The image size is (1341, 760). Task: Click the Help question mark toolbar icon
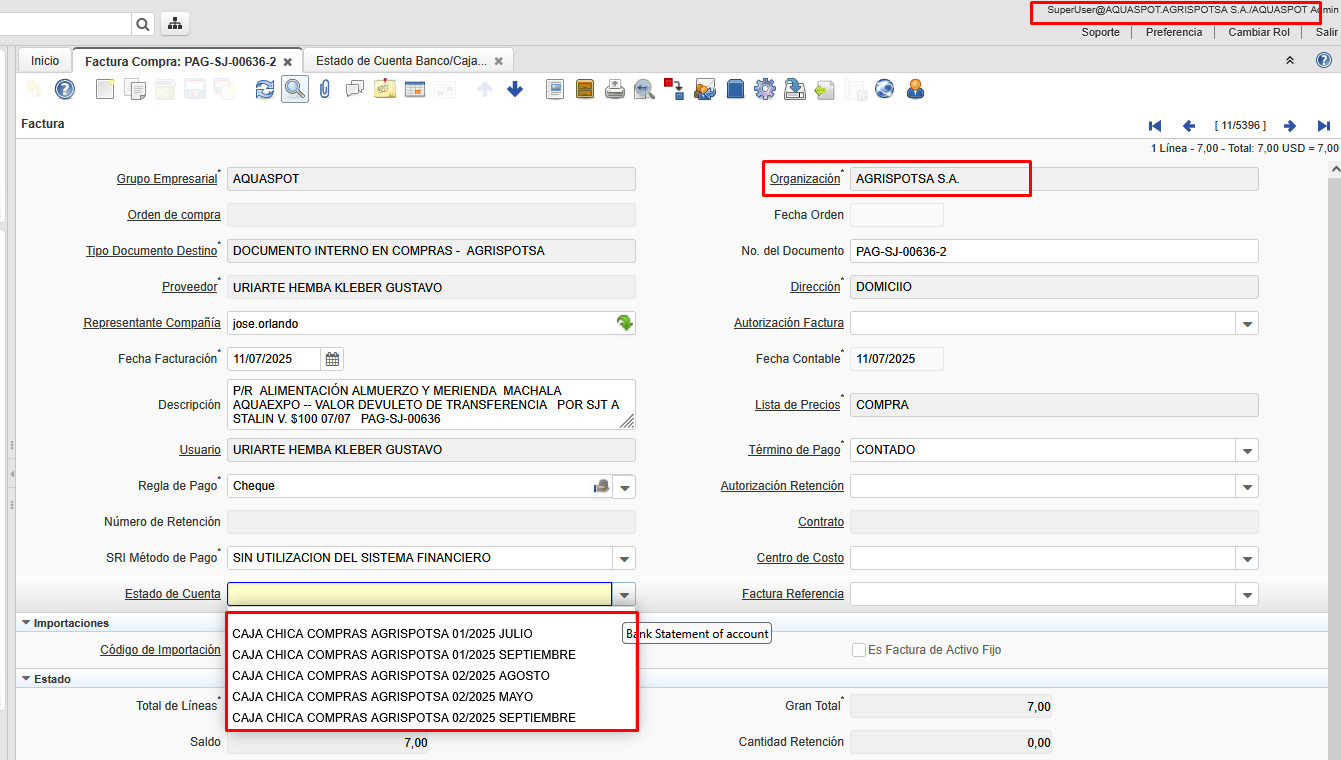click(x=65, y=90)
